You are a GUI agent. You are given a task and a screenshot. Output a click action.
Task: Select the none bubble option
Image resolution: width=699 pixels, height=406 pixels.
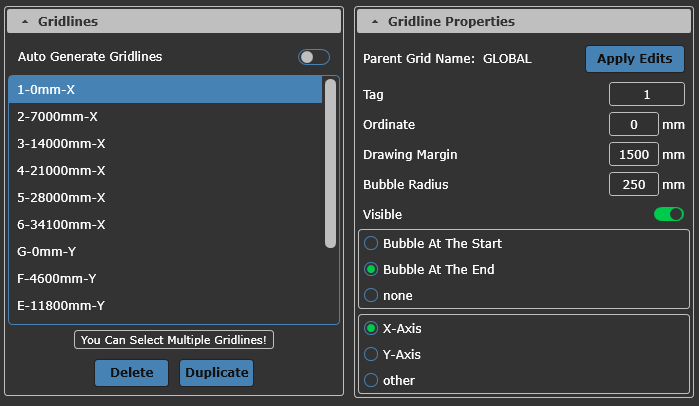[372, 295]
